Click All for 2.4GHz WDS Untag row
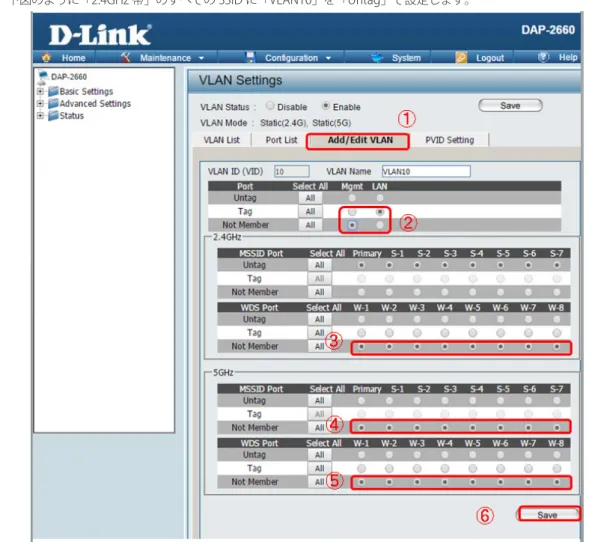The height and width of the screenshot is (542, 589). point(320,319)
